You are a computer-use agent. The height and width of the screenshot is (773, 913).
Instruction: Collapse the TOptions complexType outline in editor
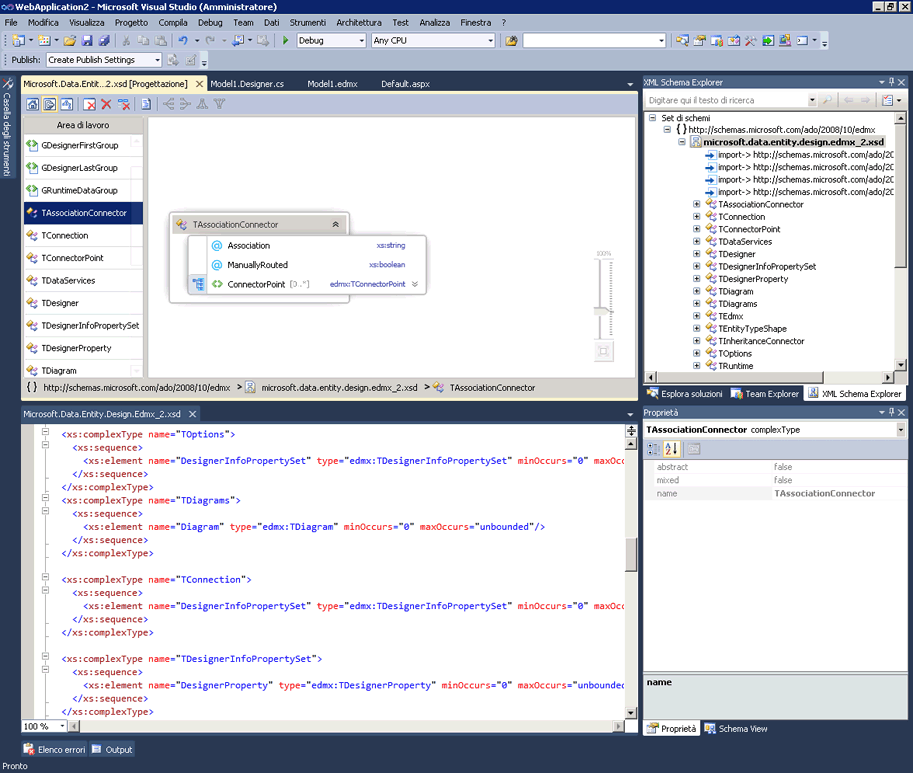tap(45, 431)
